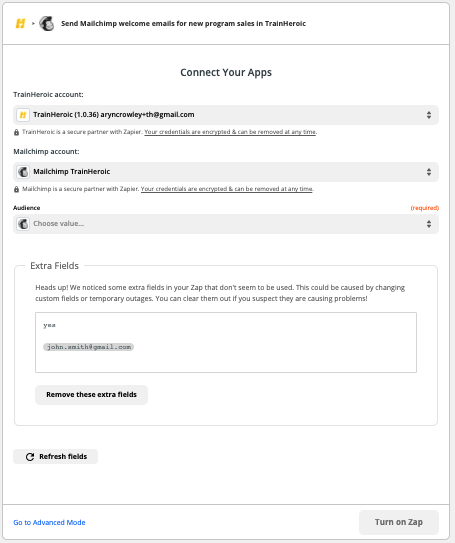The image size is (455, 543).
Task: Click the Refresh fields button
Action: [x=55, y=456]
